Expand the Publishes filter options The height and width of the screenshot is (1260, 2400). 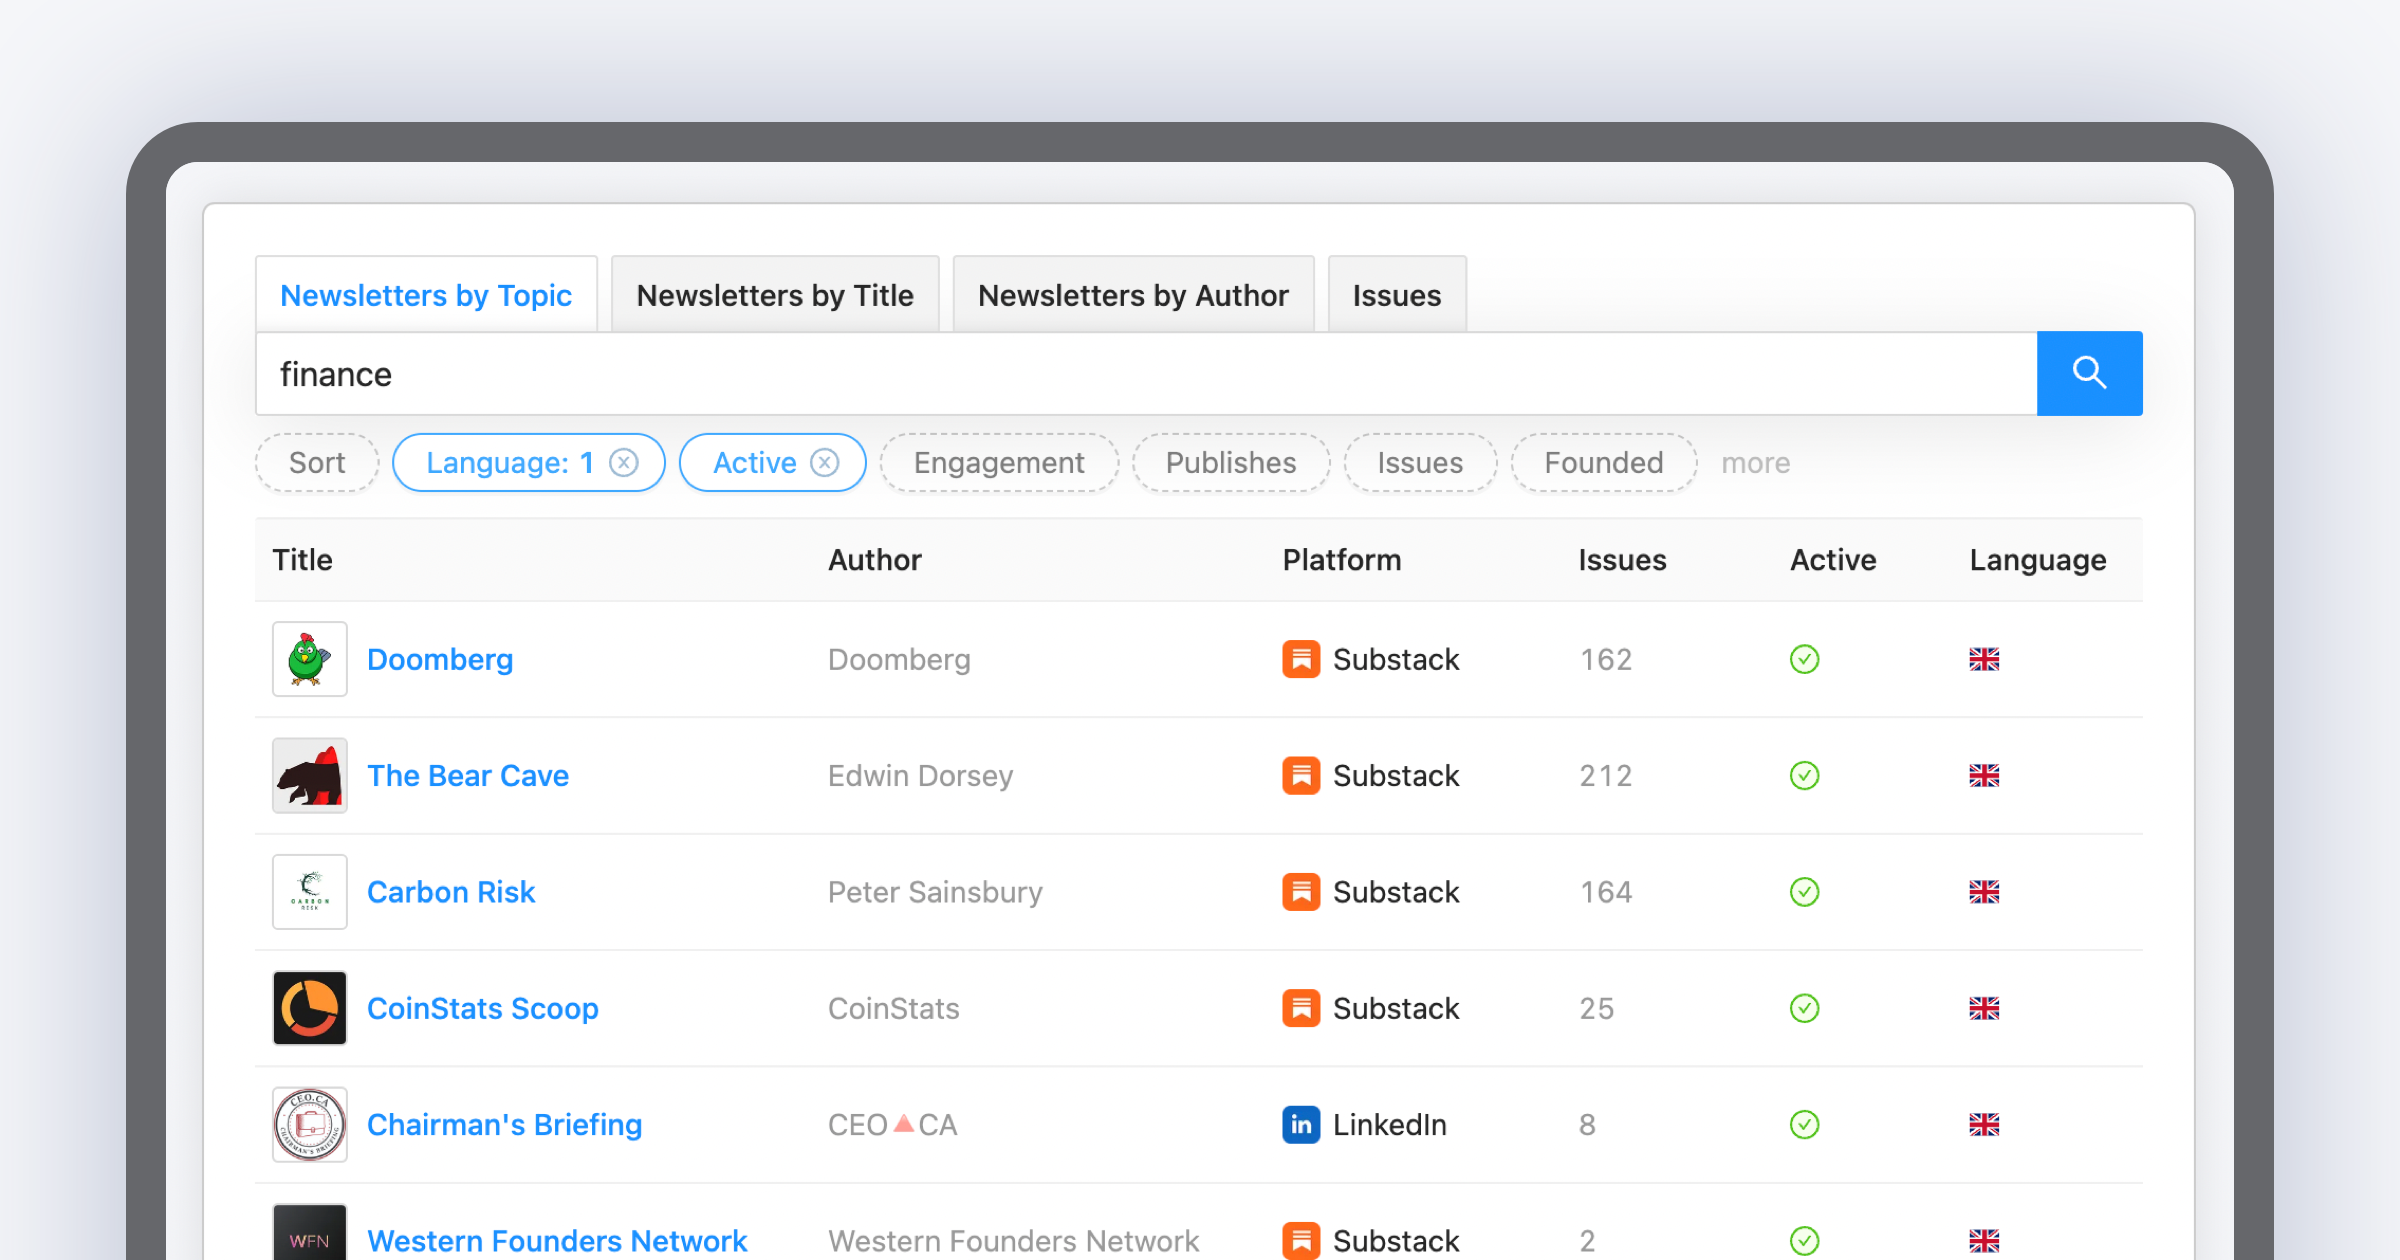pos(1230,463)
